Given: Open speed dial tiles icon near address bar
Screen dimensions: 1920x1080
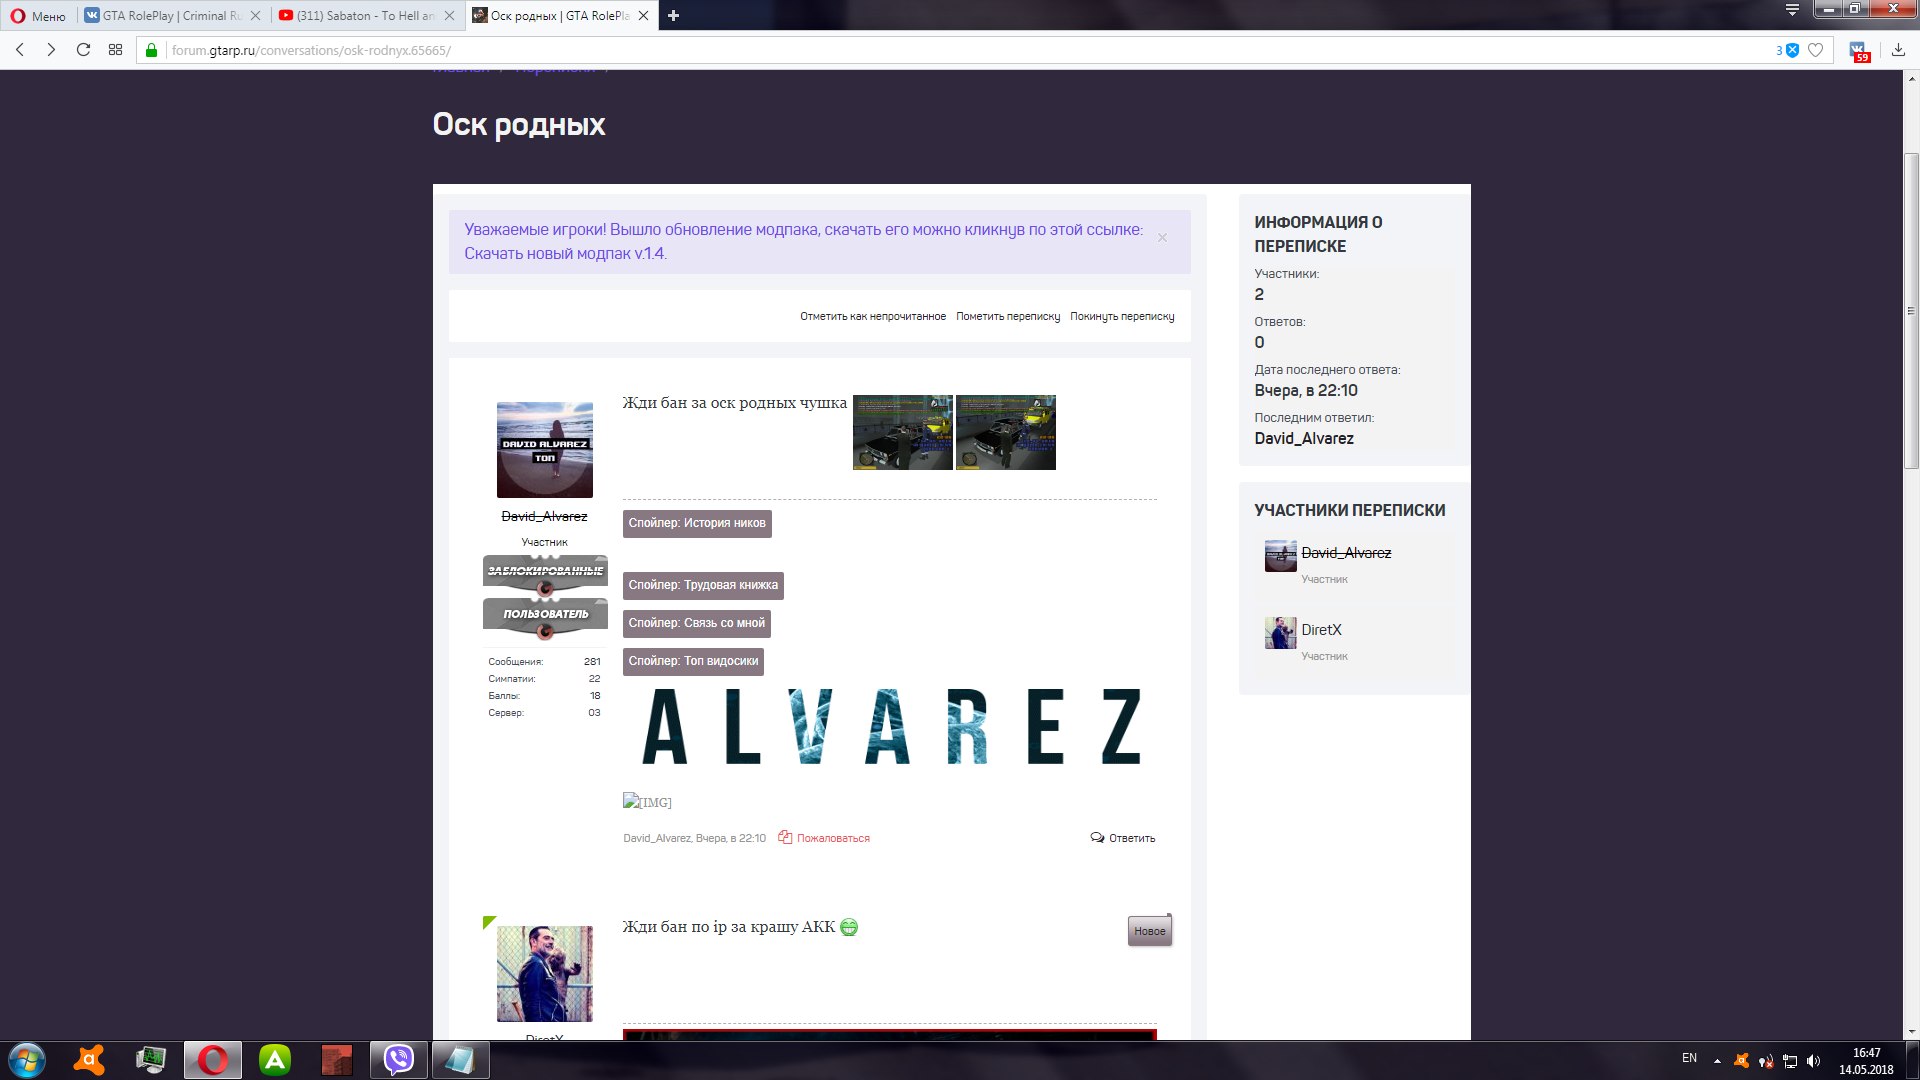Looking at the screenshot, I should pyautogui.click(x=113, y=49).
